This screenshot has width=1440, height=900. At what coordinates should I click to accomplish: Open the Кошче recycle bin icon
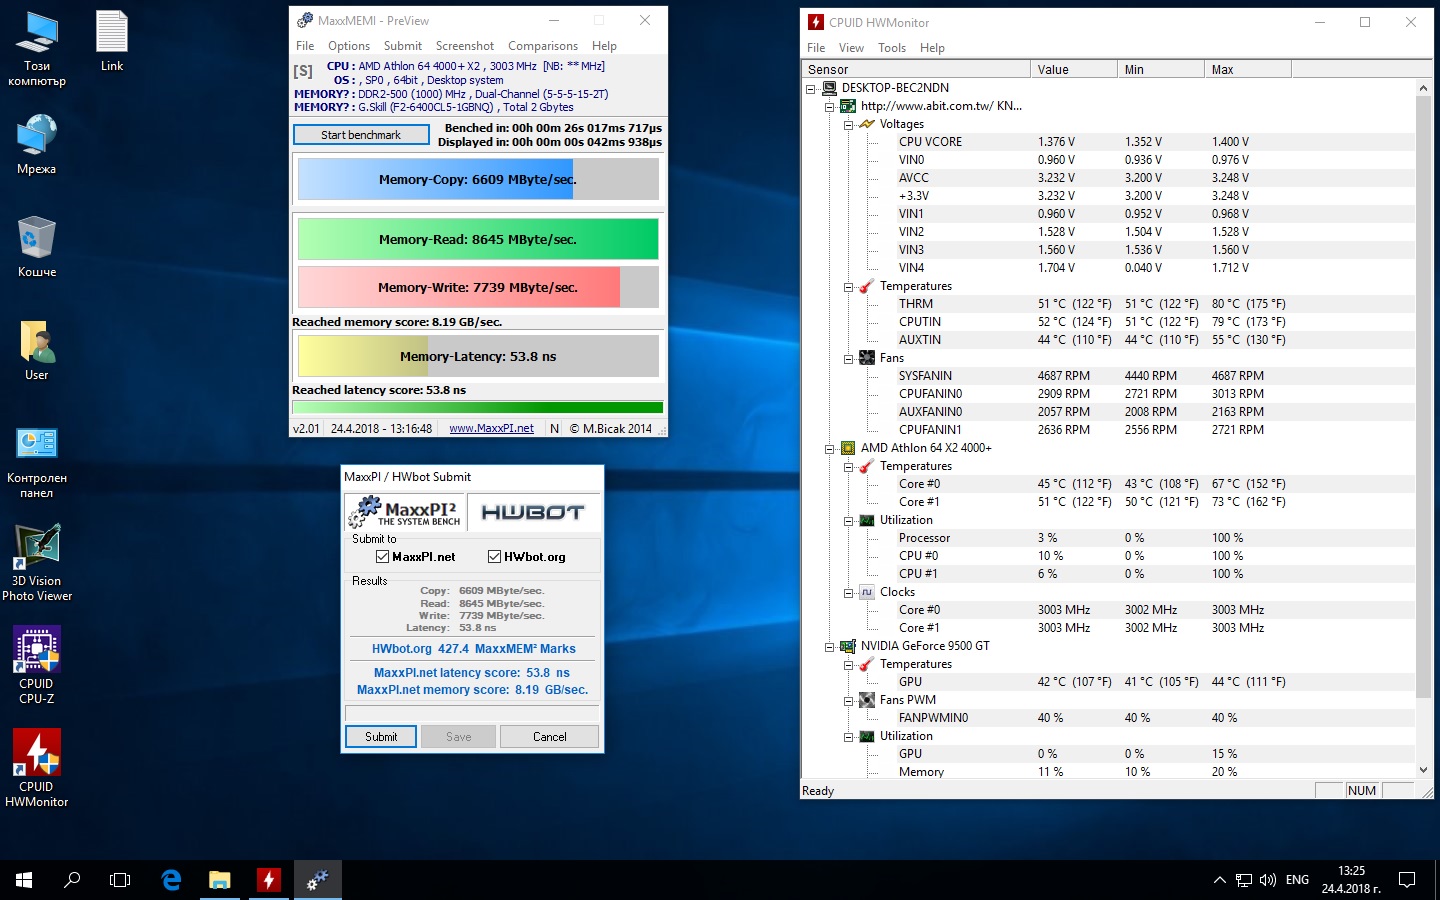pos(37,247)
